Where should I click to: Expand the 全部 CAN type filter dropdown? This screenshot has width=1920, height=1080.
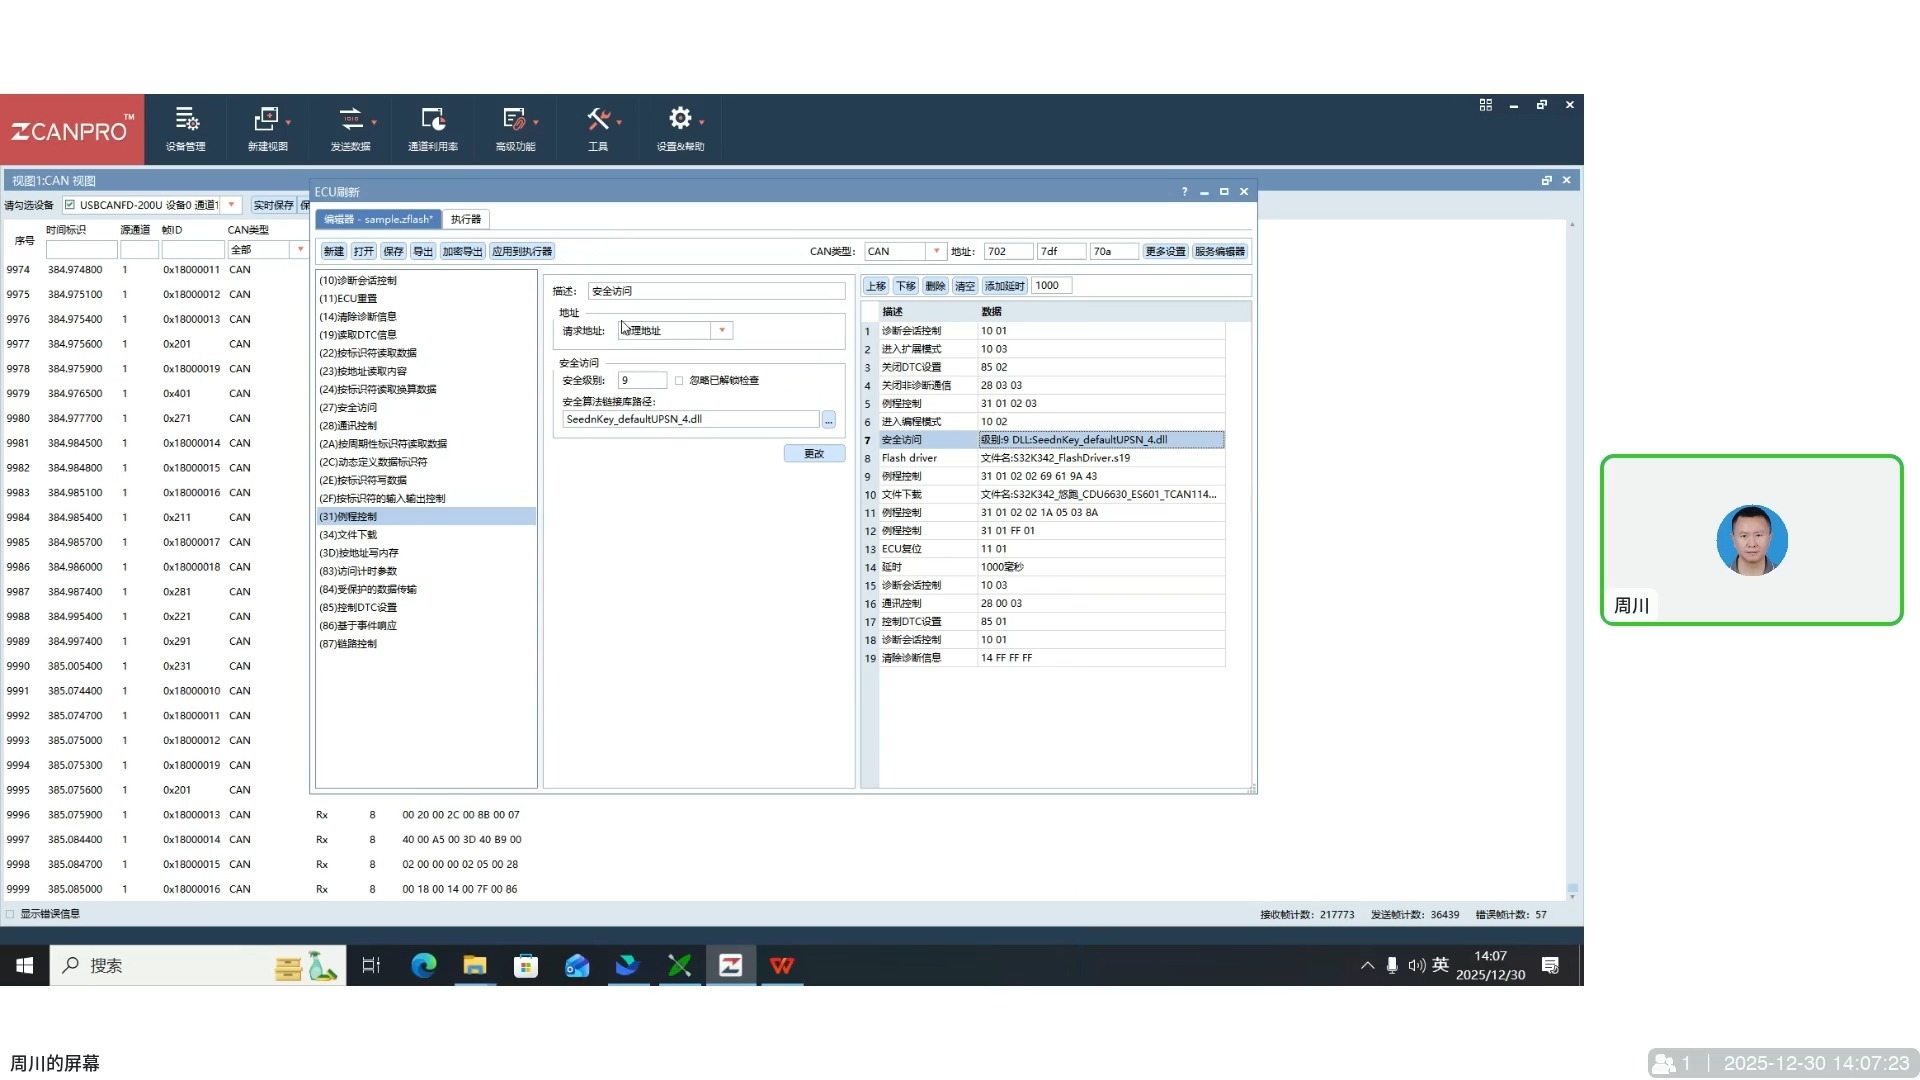[299, 250]
